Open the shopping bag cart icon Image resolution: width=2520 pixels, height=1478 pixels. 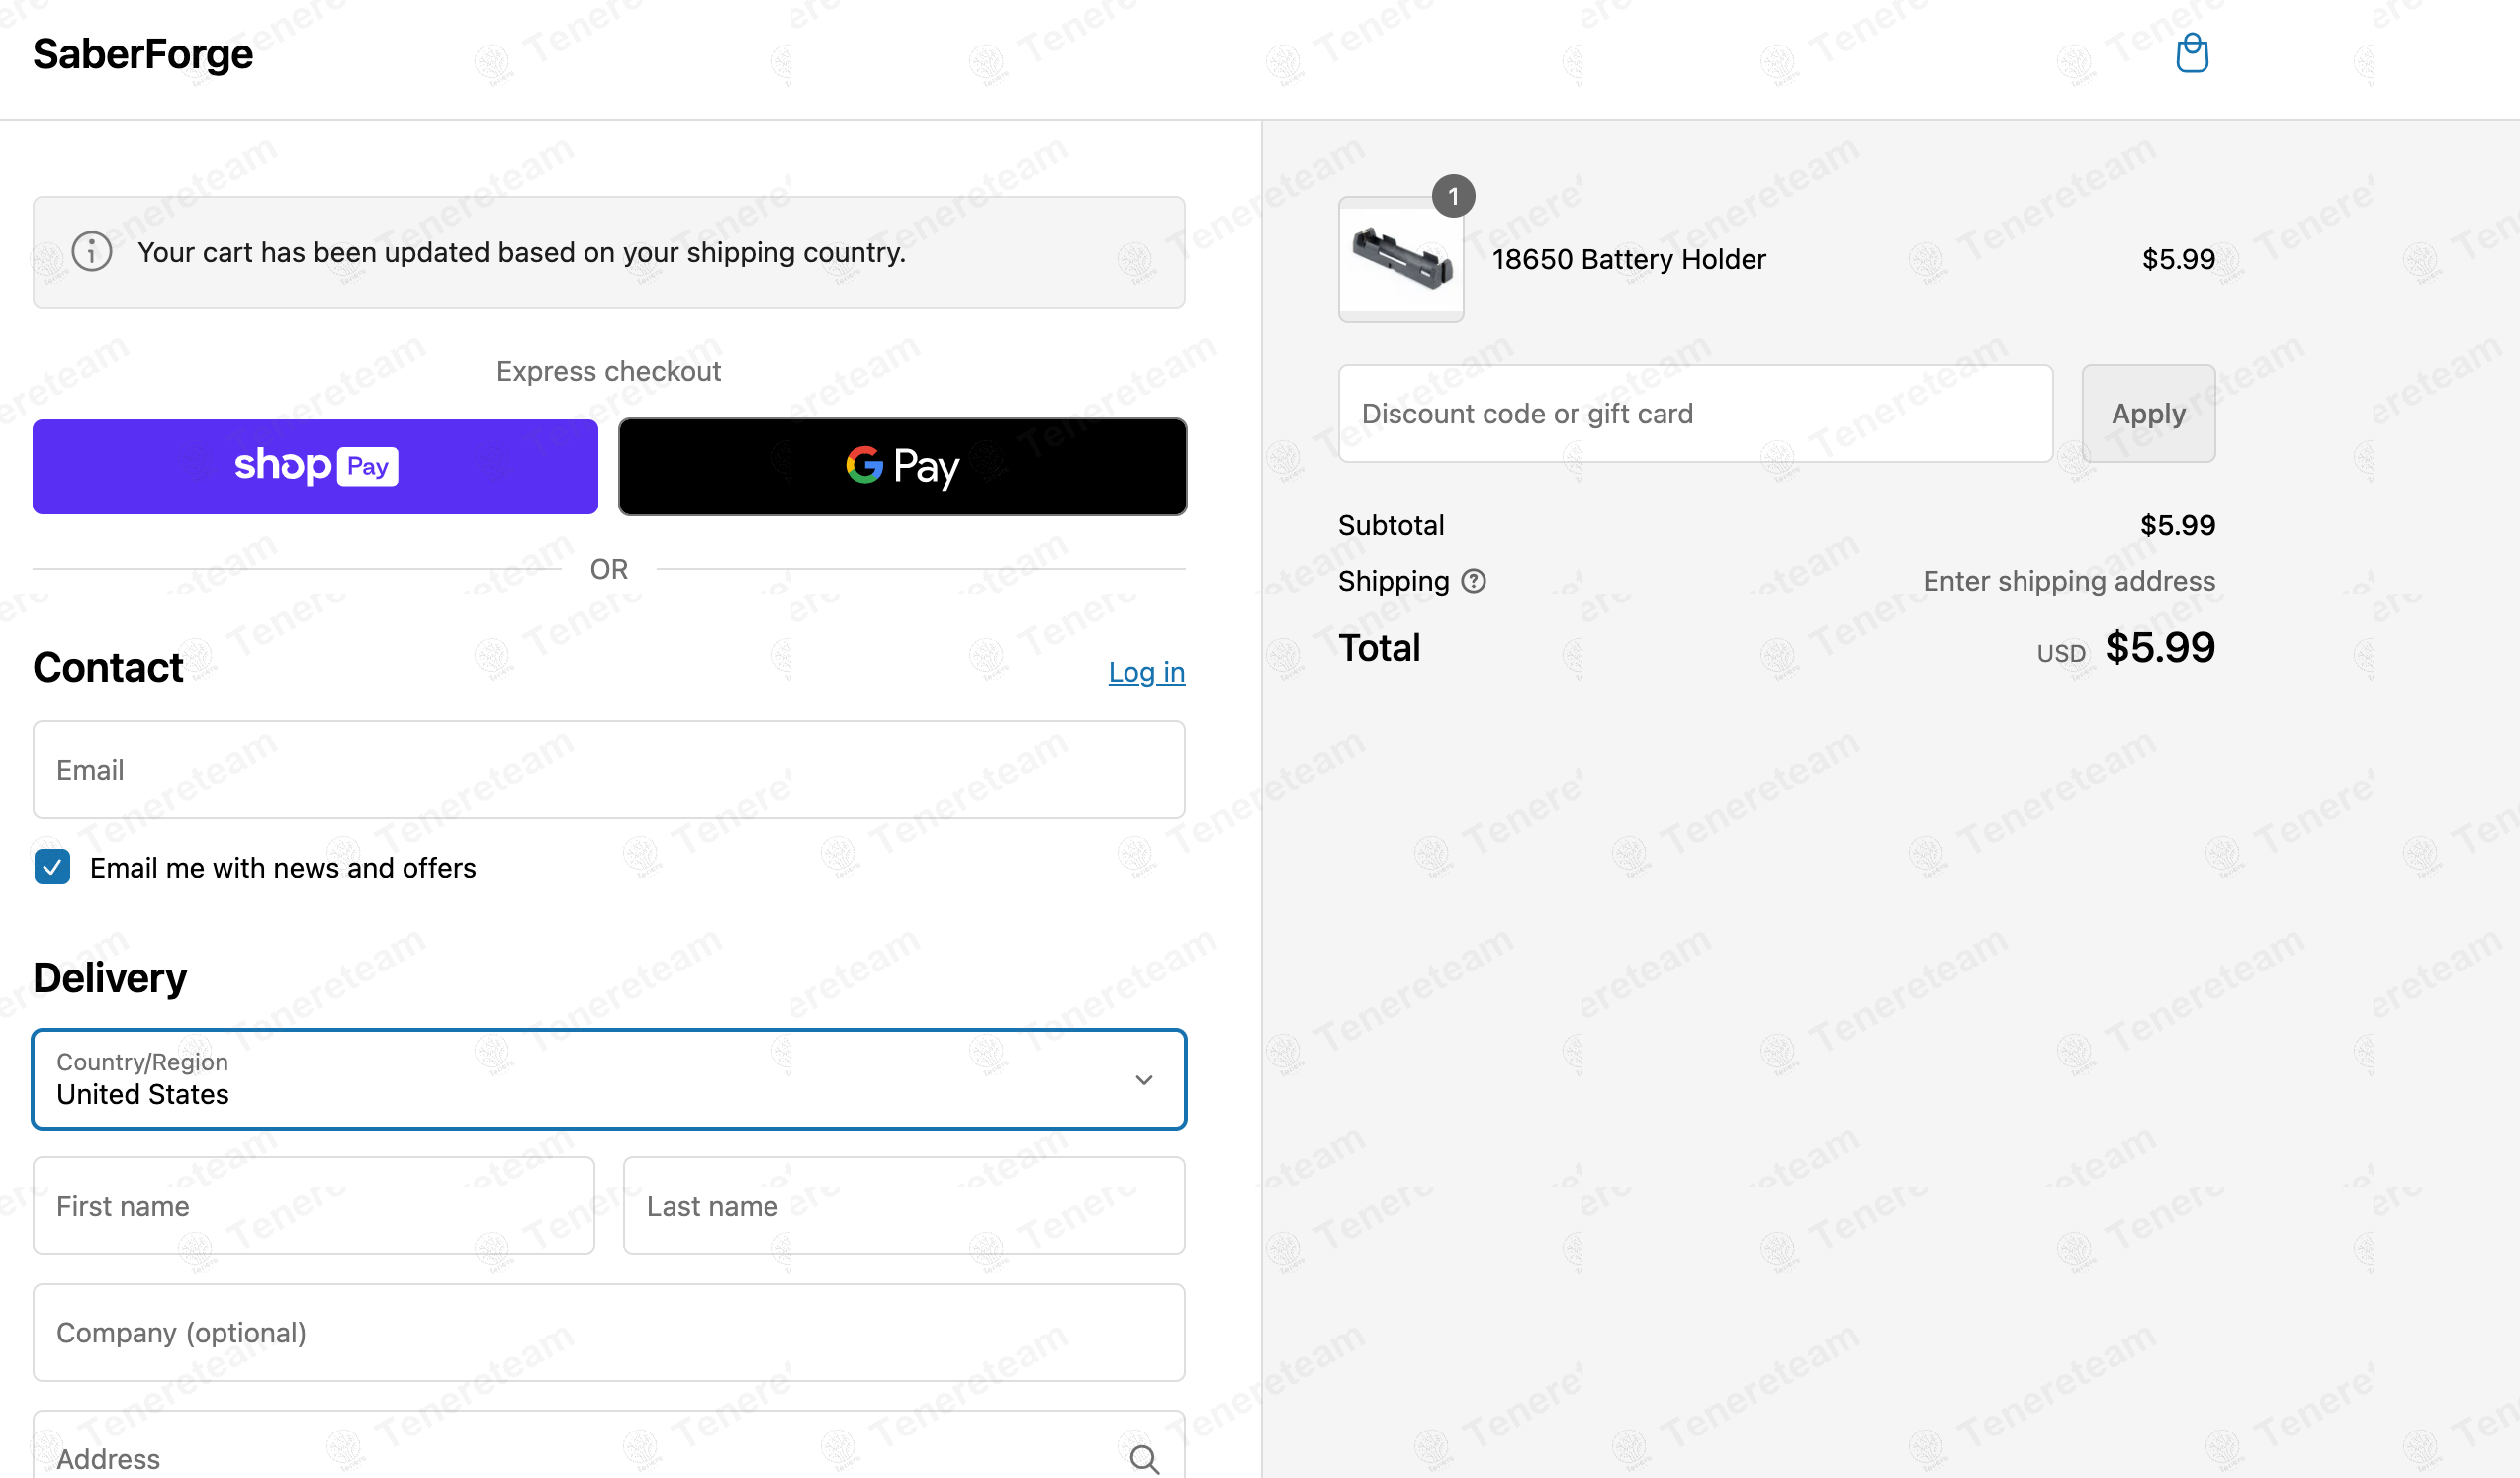click(x=2191, y=53)
